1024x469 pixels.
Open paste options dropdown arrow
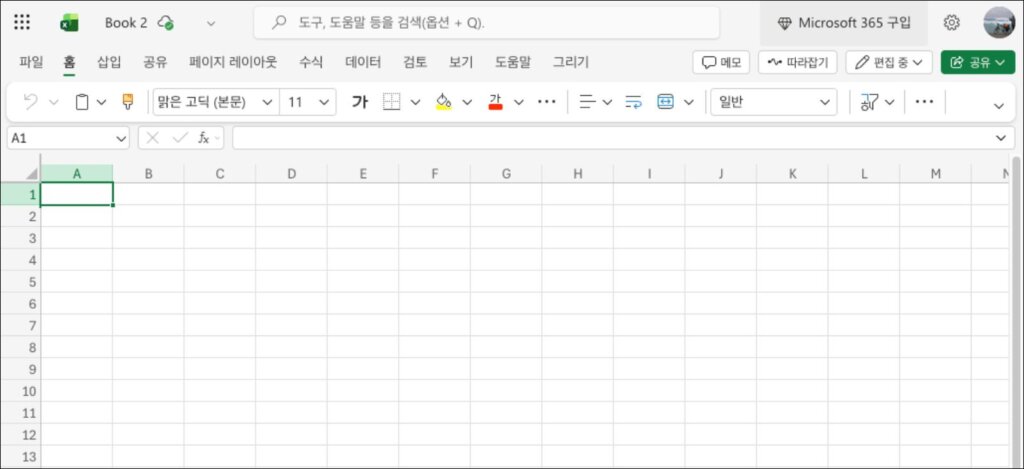click(x=101, y=103)
